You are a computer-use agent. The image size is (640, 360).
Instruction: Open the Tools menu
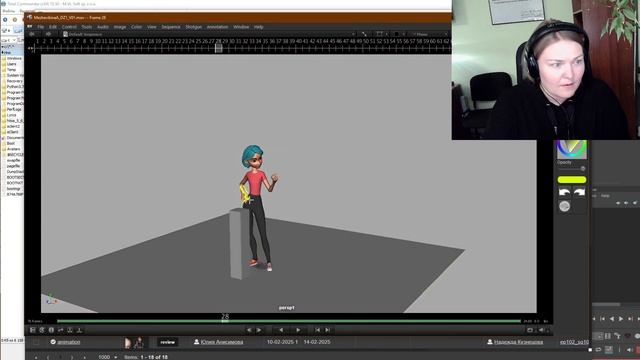[x=87, y=27]
